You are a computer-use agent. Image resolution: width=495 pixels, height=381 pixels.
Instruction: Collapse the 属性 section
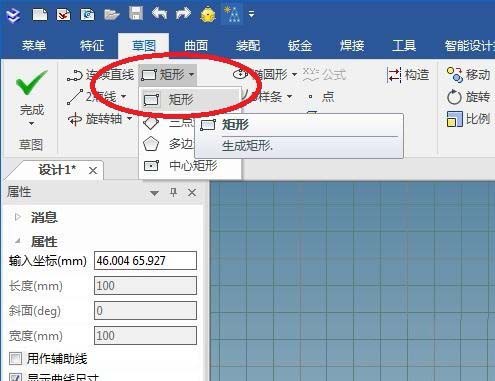(x=18, y=241)
